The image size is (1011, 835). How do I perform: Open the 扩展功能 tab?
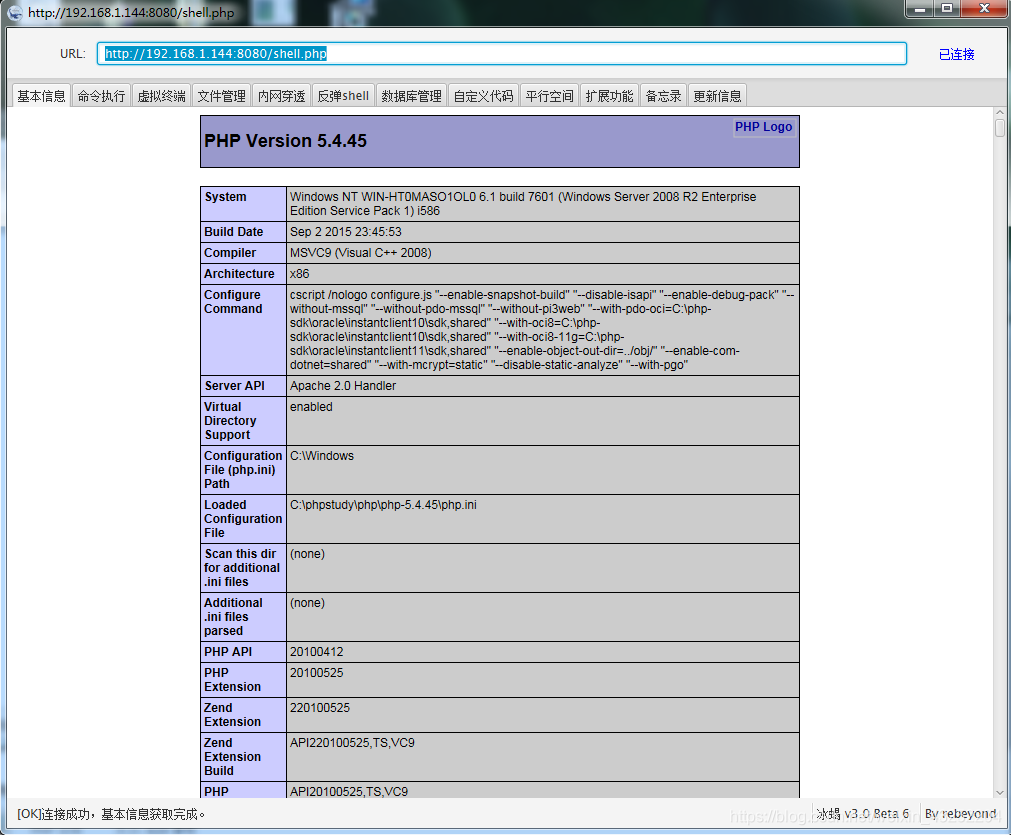point(609,96)
